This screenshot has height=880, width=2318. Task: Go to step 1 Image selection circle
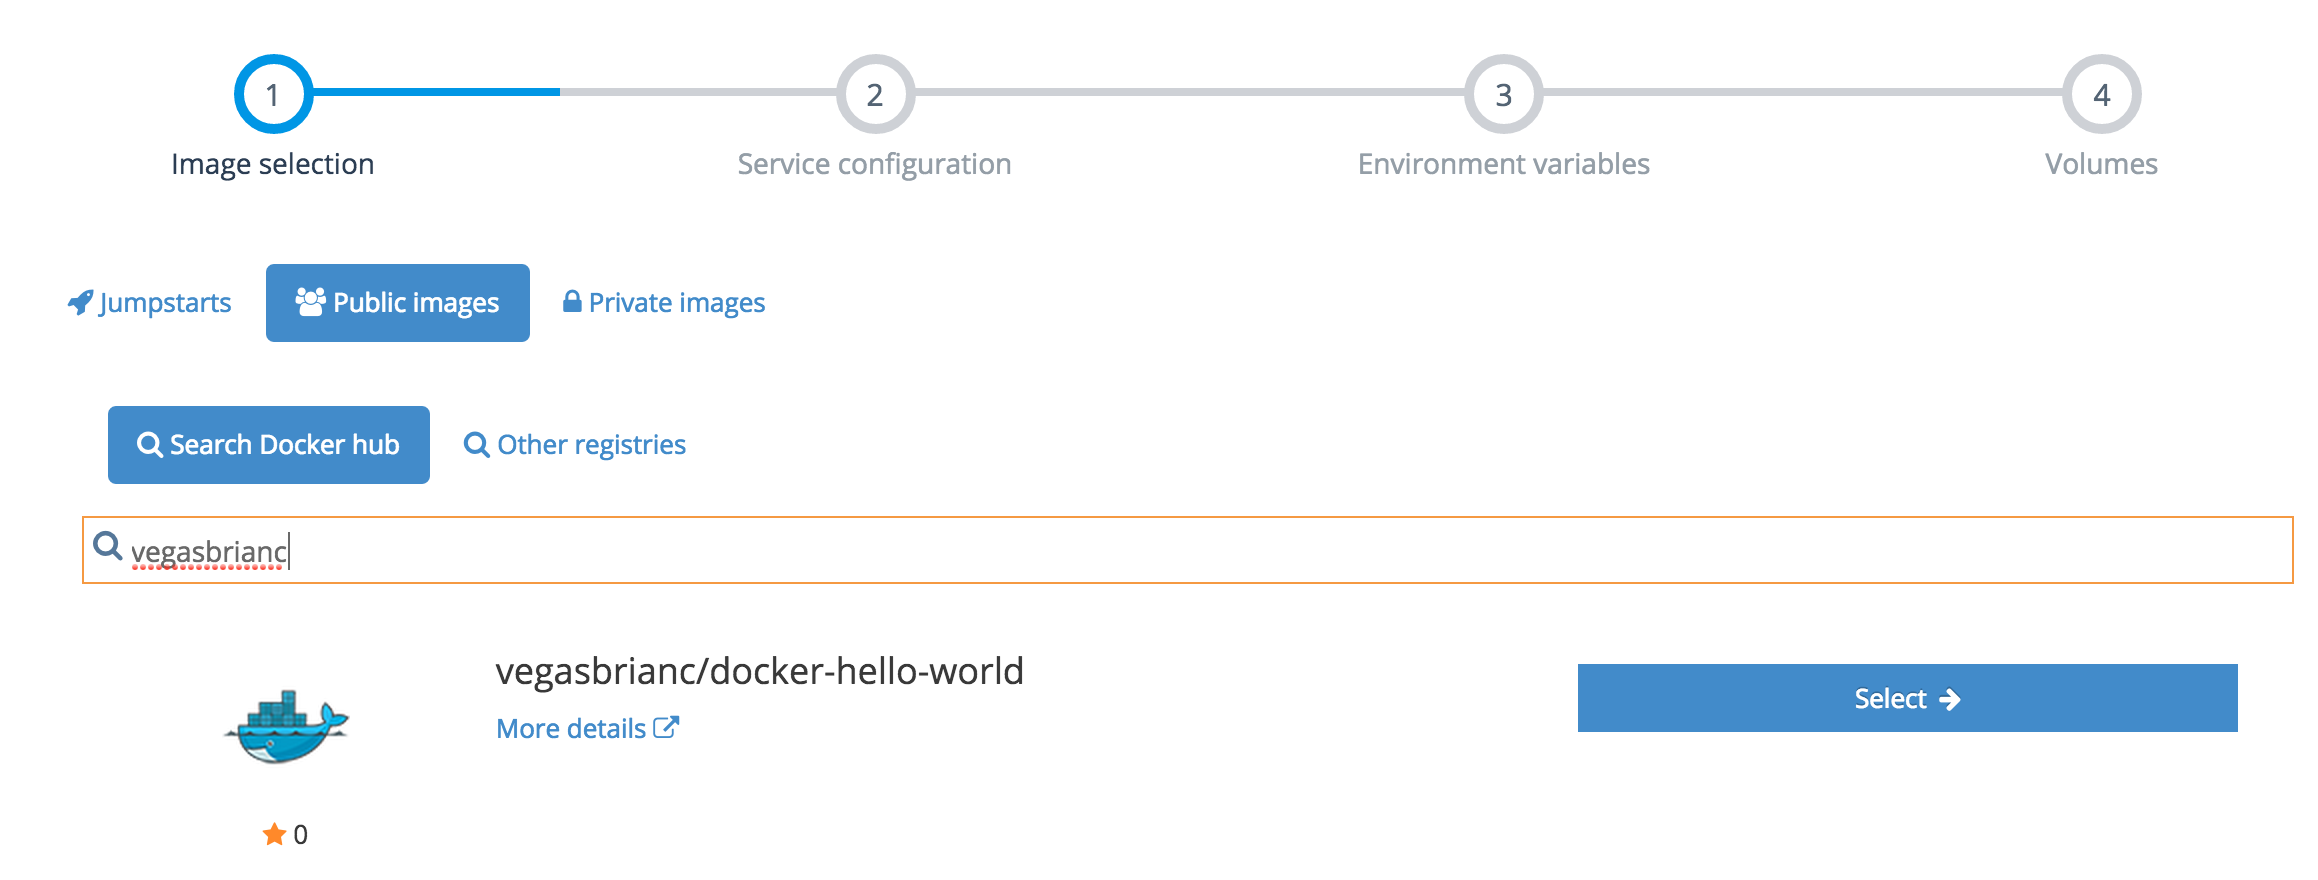(273, 94)
